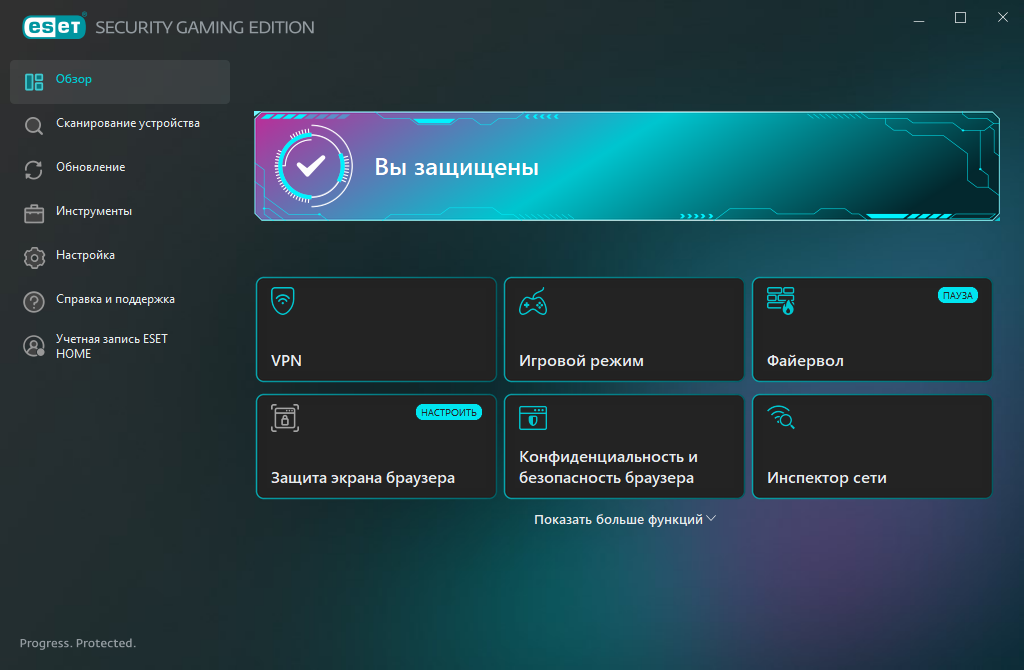Close the ESET window
Screen dimensions: 1024x670
pos(1002,18)
